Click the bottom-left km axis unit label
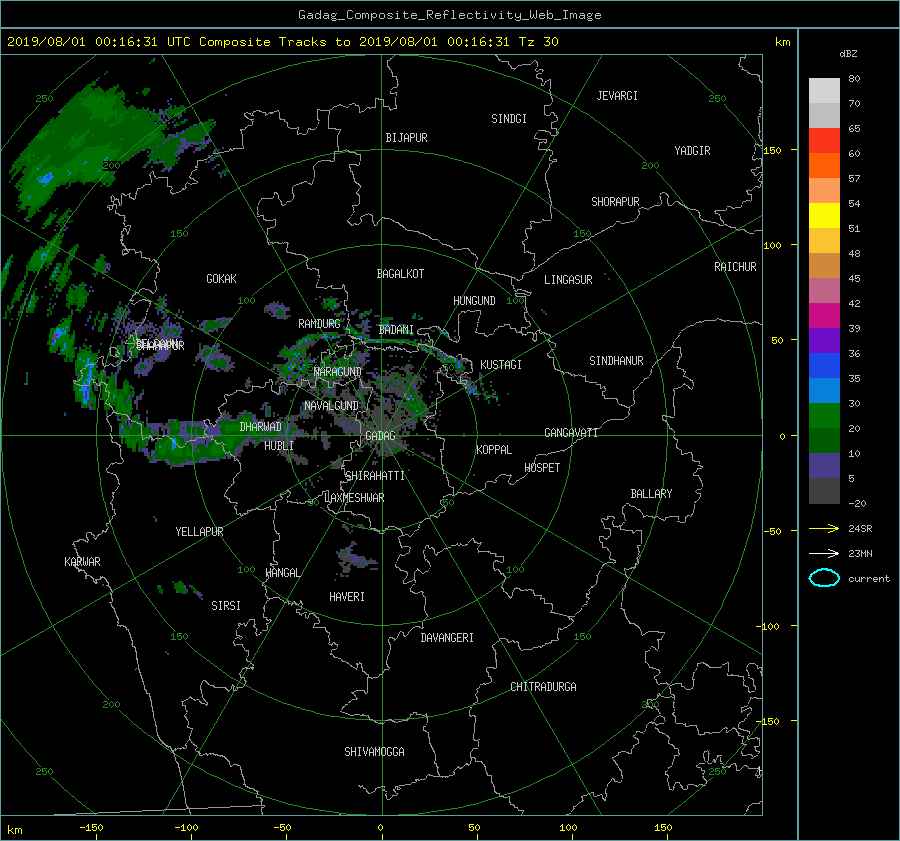 14,830
